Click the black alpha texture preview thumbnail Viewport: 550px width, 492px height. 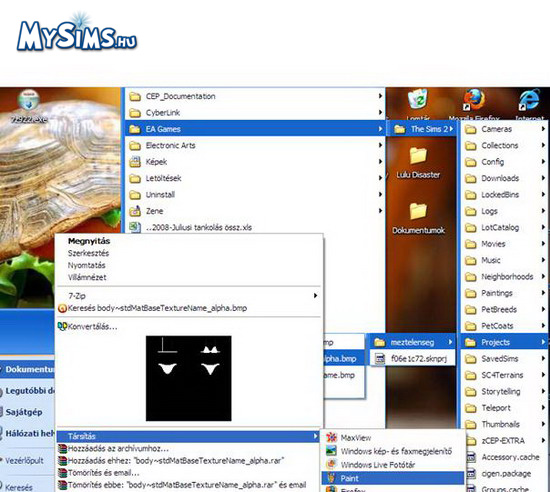(189, 378)
